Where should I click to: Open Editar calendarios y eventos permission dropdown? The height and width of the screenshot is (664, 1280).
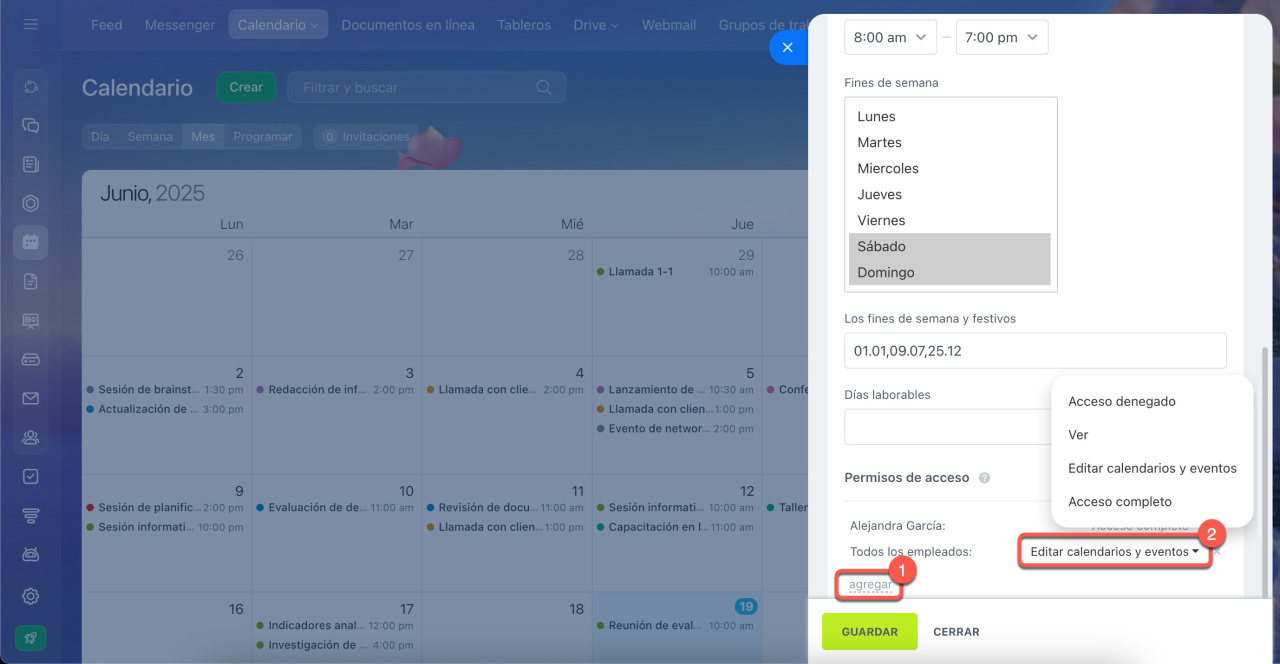click(x=1114, y=551)
